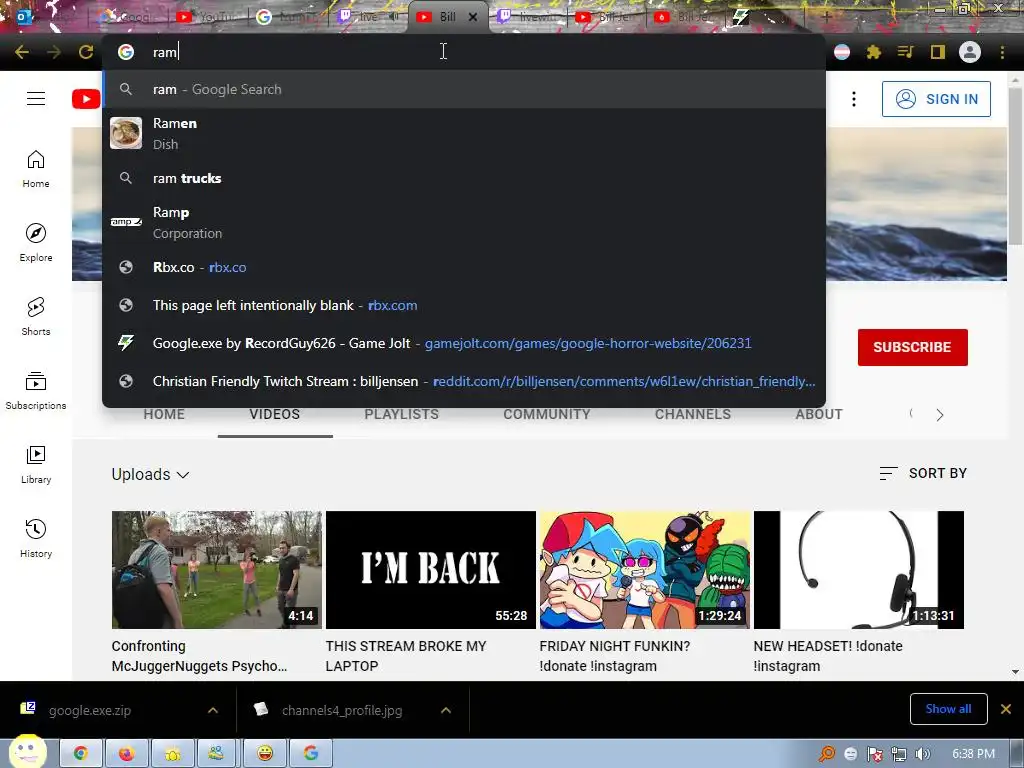
Task: Open the Chrome three-dot menu
Action: pyautogui.click(x=1002, y=52)
